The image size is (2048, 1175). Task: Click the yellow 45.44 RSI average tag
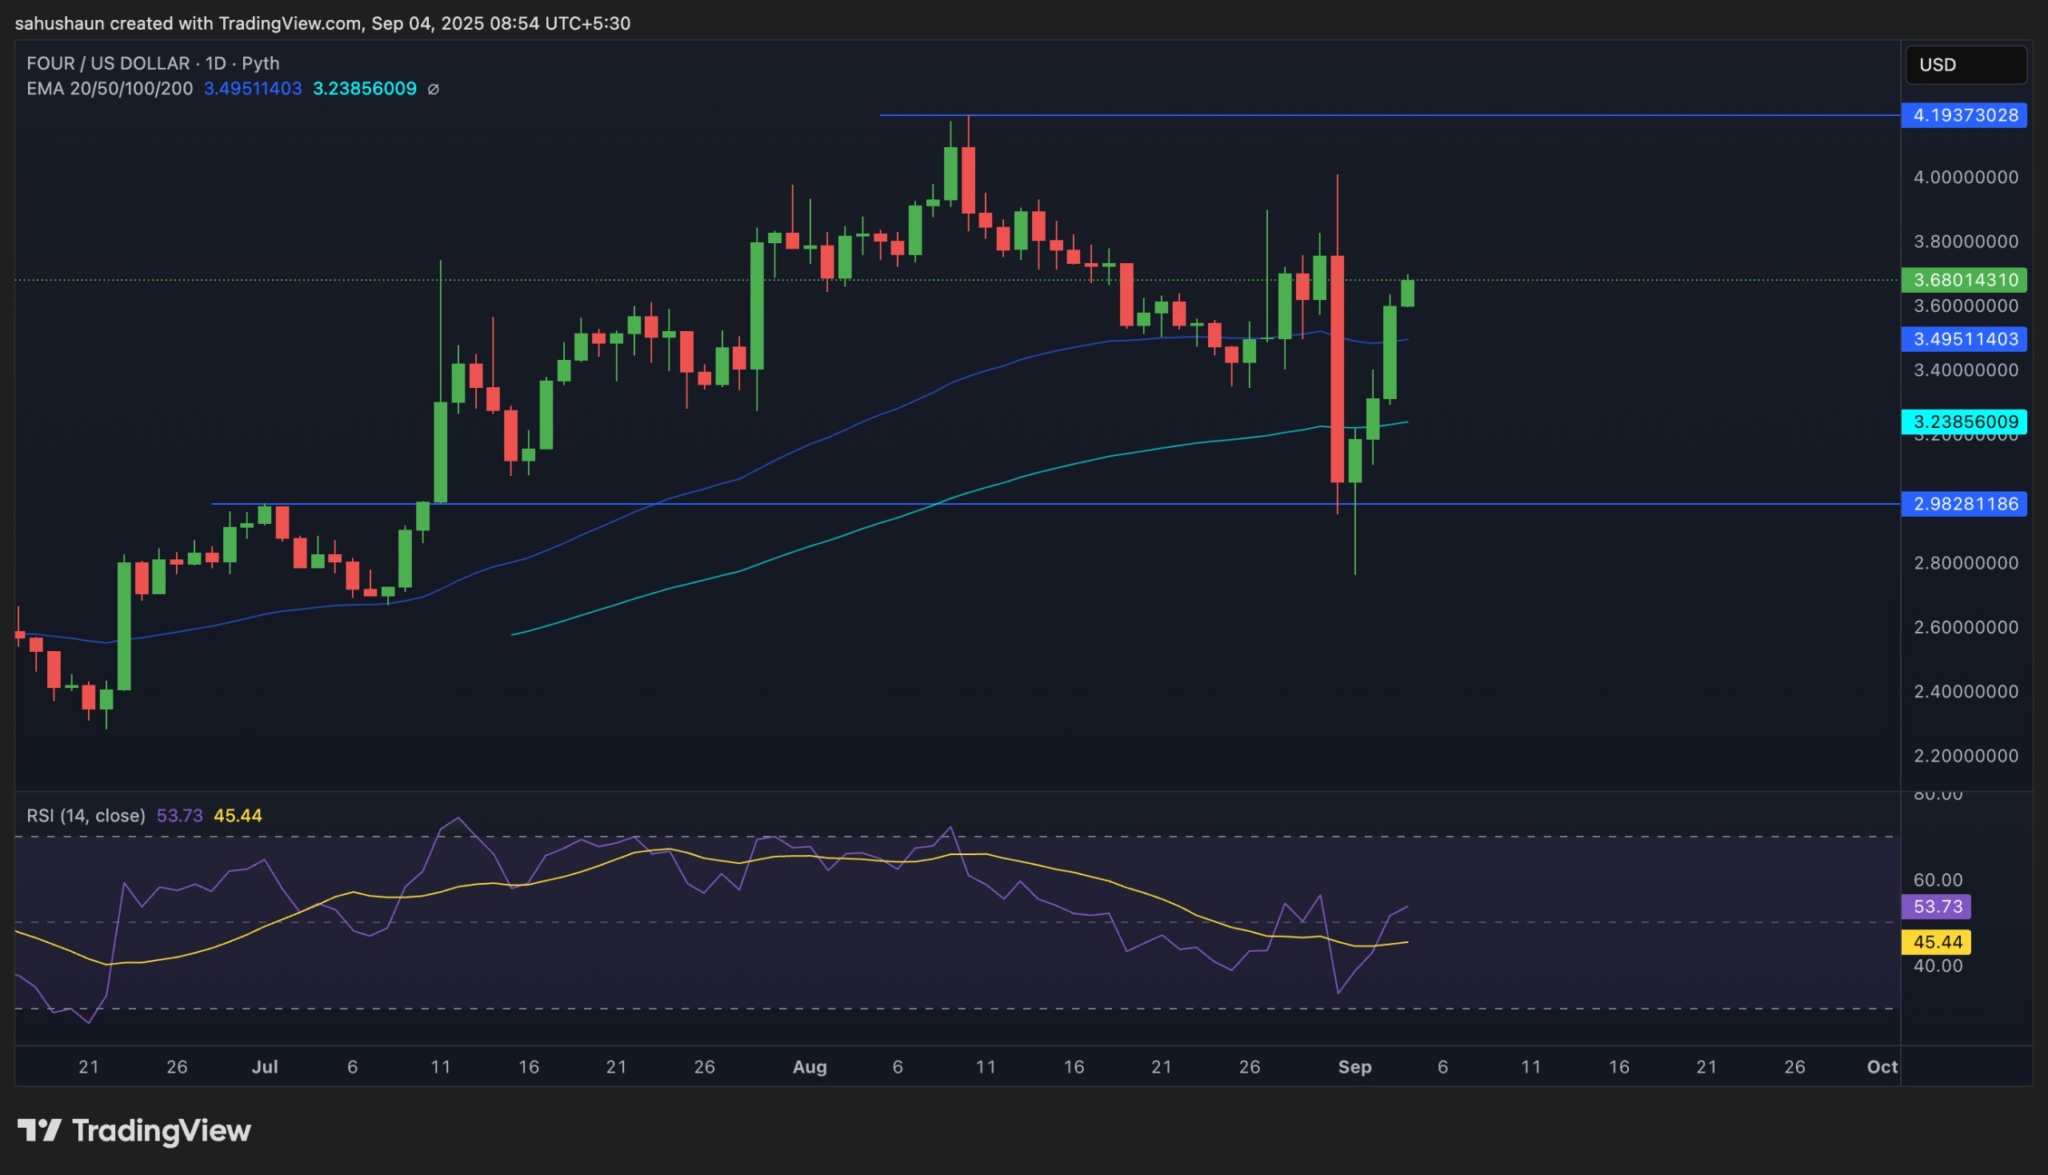point(1936,942)
